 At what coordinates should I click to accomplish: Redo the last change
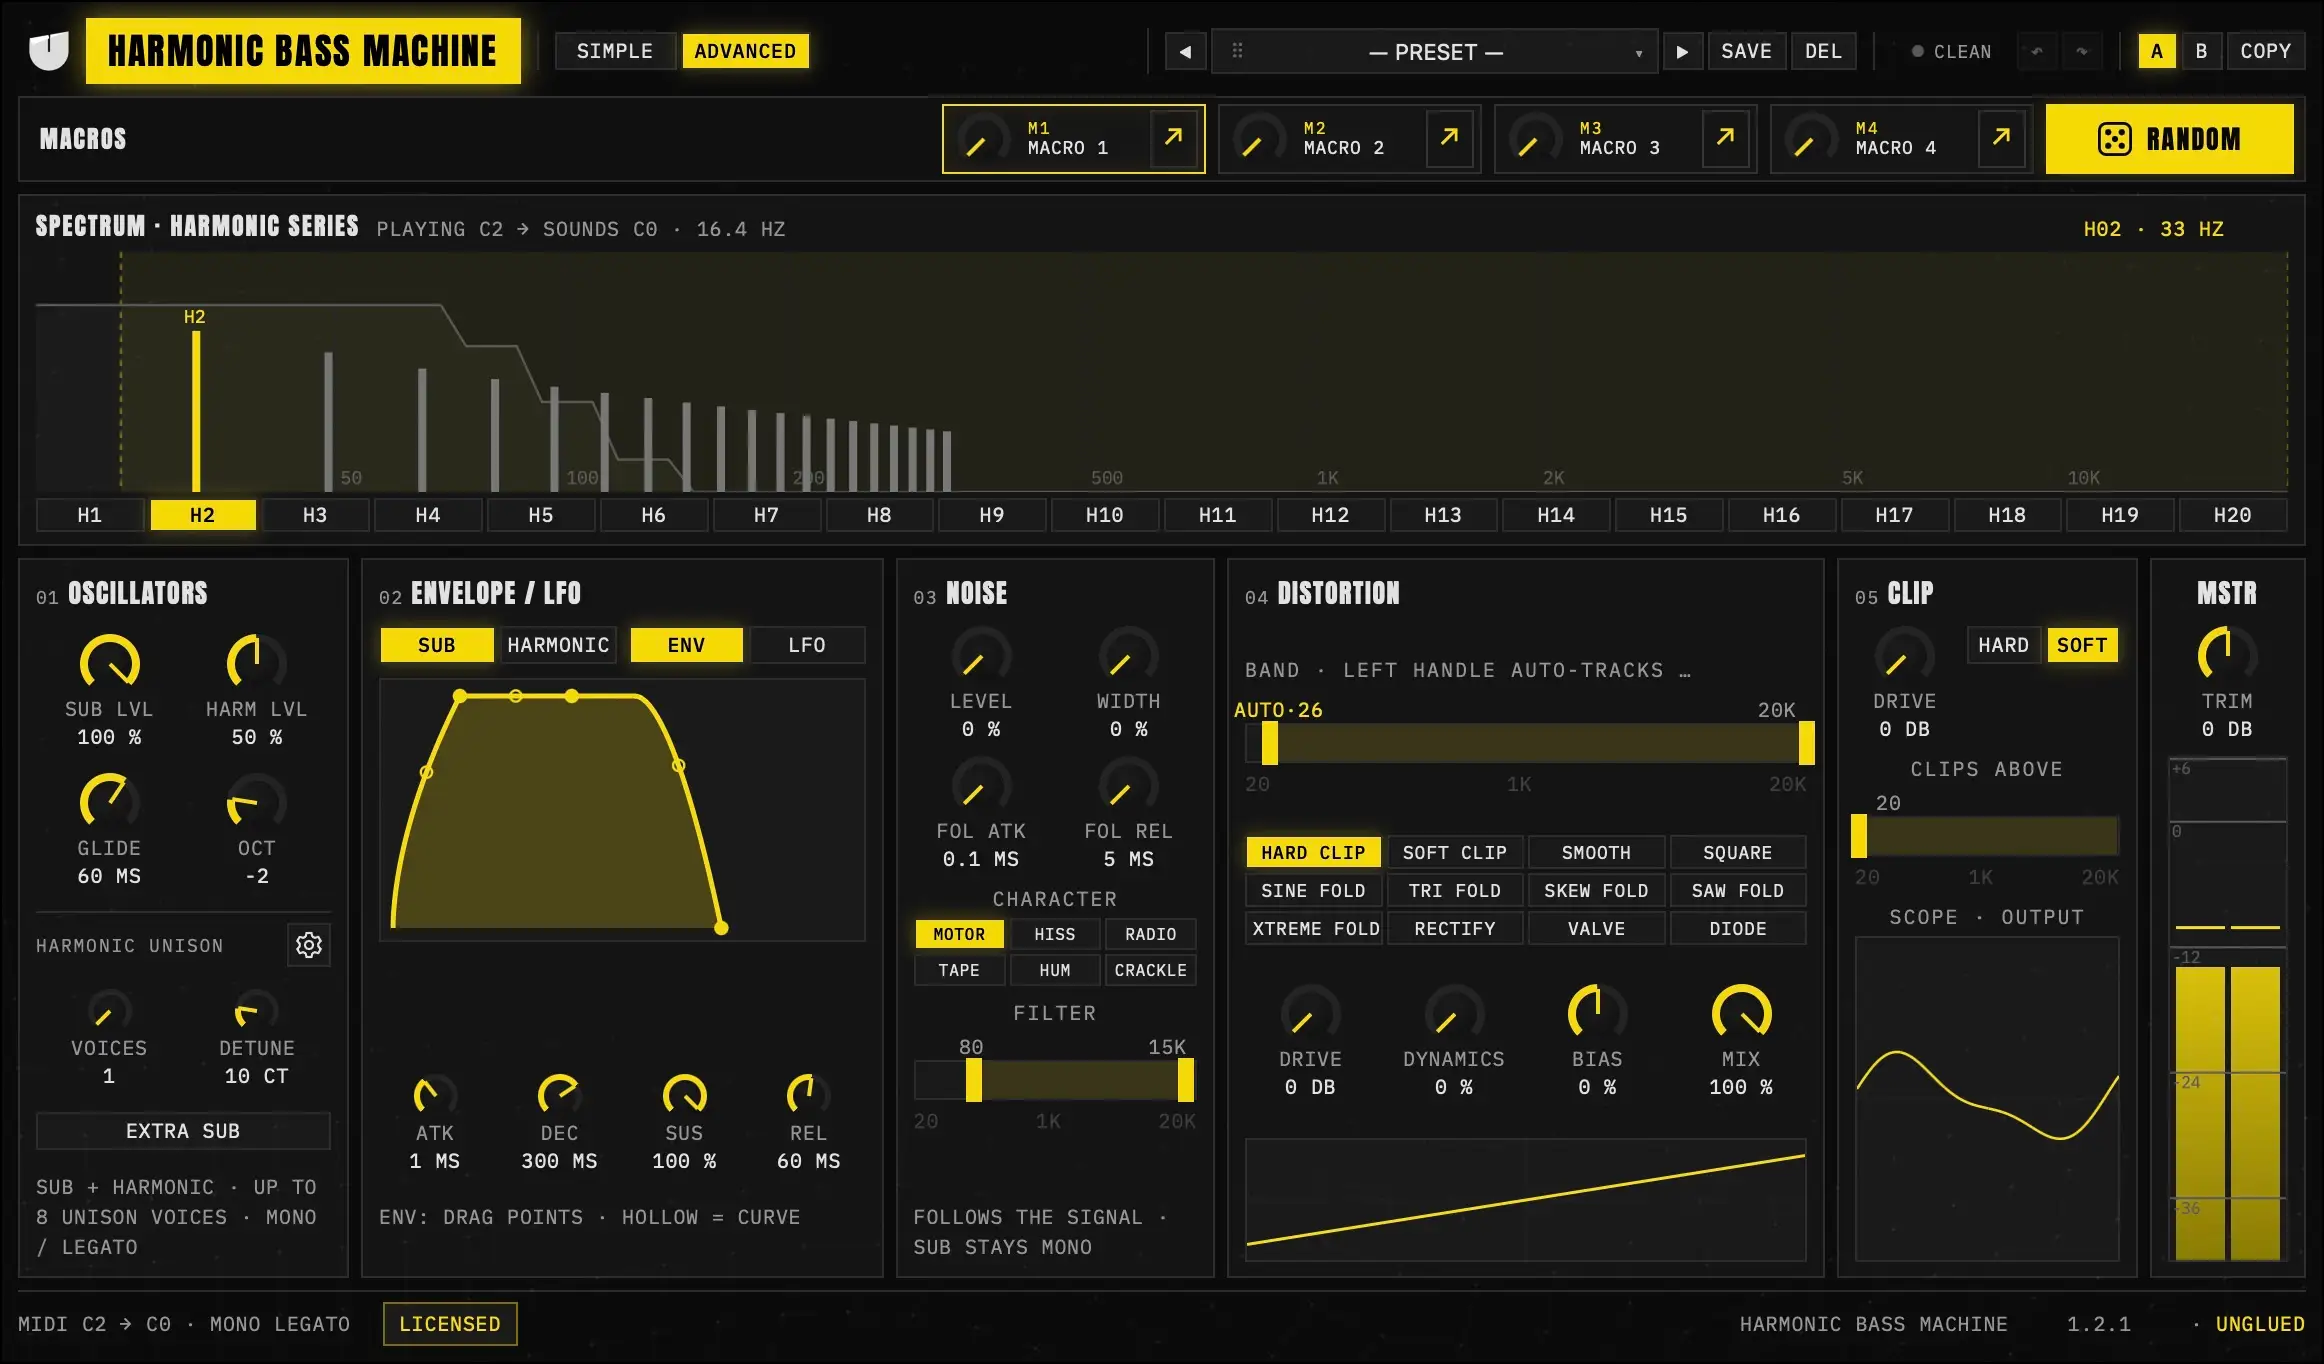click(2082, 51)
